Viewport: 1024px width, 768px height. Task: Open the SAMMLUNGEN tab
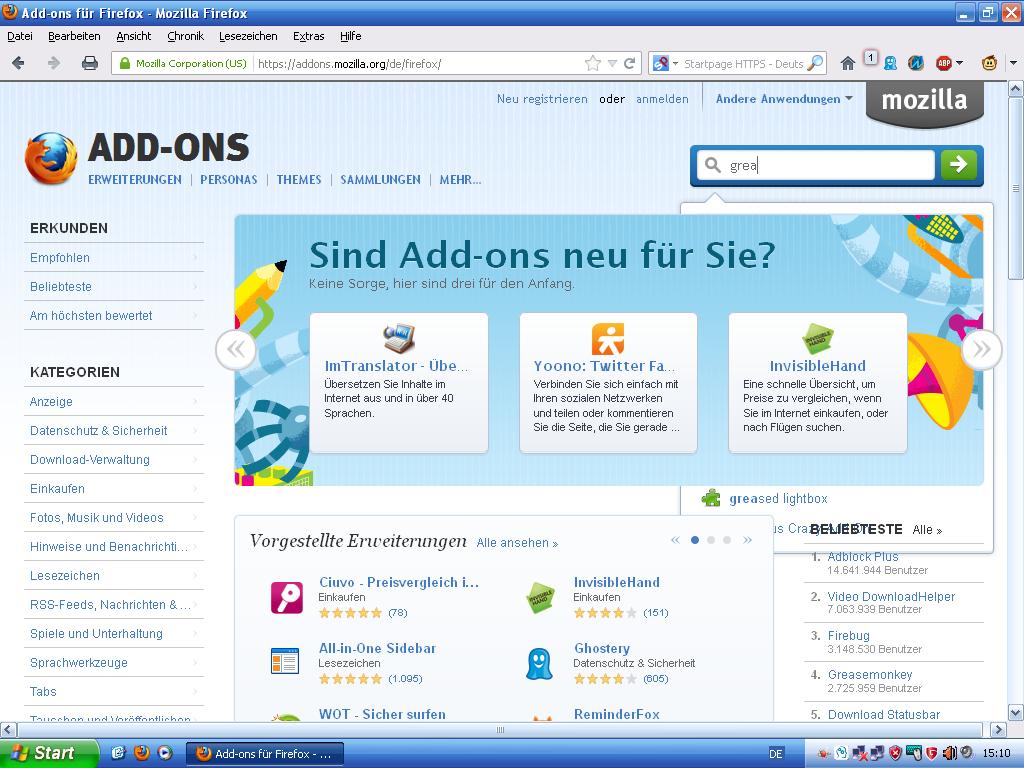[x=380, y=180]
